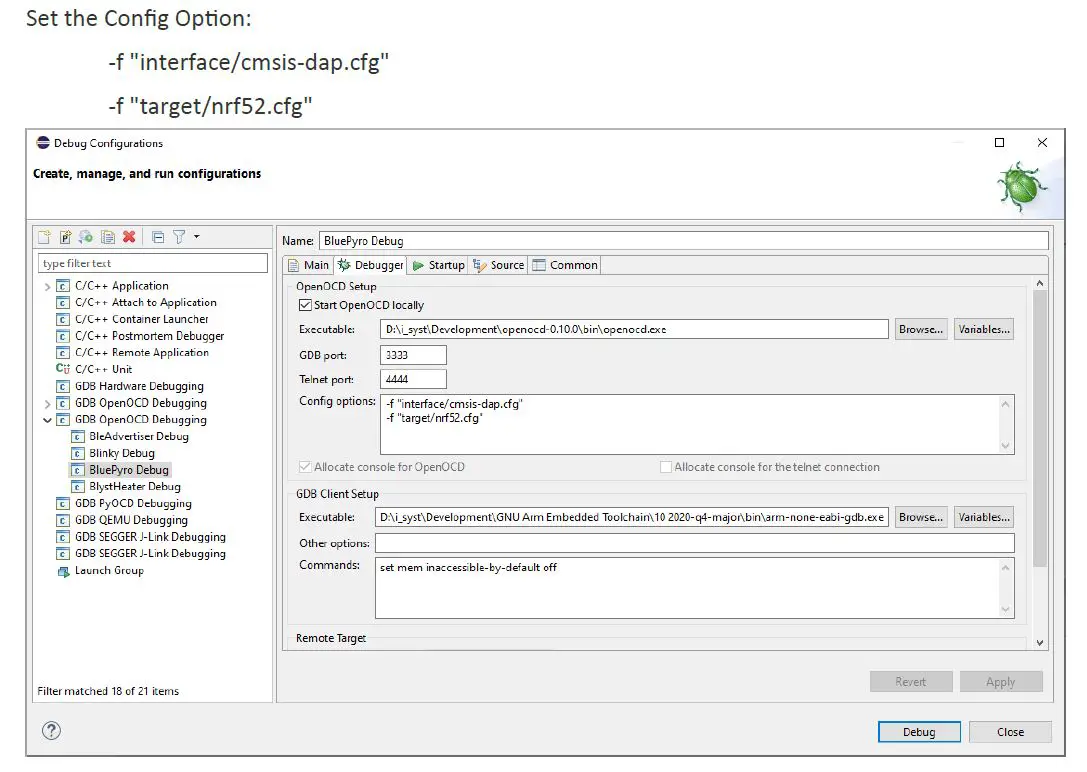Viewport: 1087px width, 772px height.
Task: Delete the selected launch configuration
Action: click(129, 237)
